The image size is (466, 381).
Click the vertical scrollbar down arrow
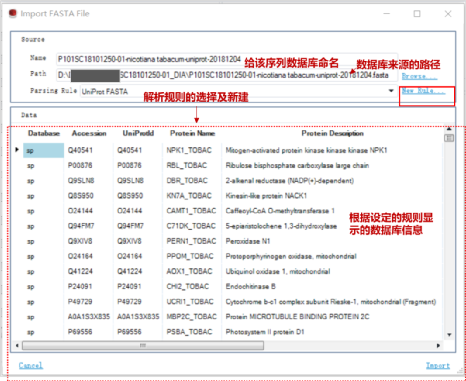click(449, 335)
